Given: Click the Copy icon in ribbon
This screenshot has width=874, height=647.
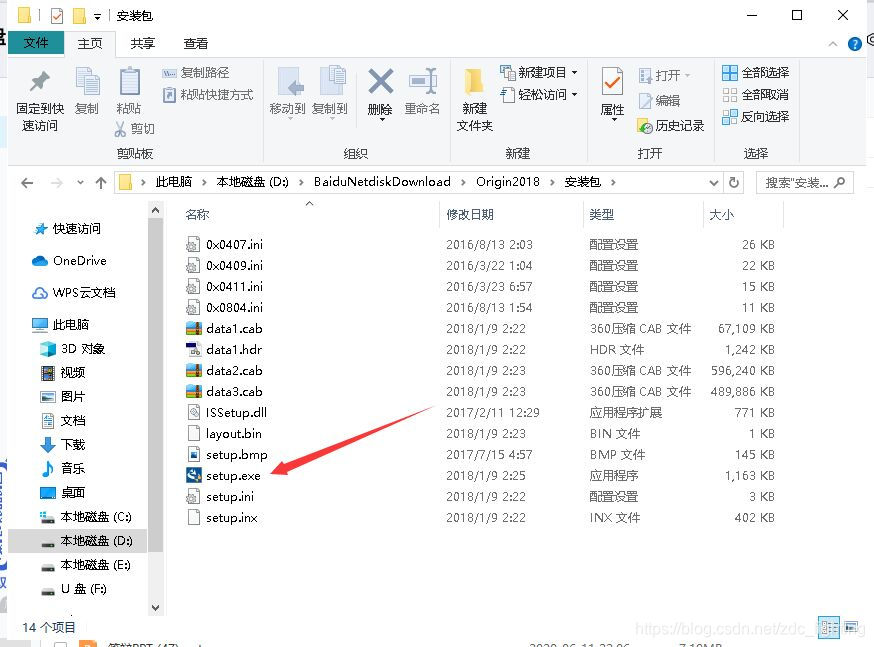Looking at the screenshot, I should [87, 82].
